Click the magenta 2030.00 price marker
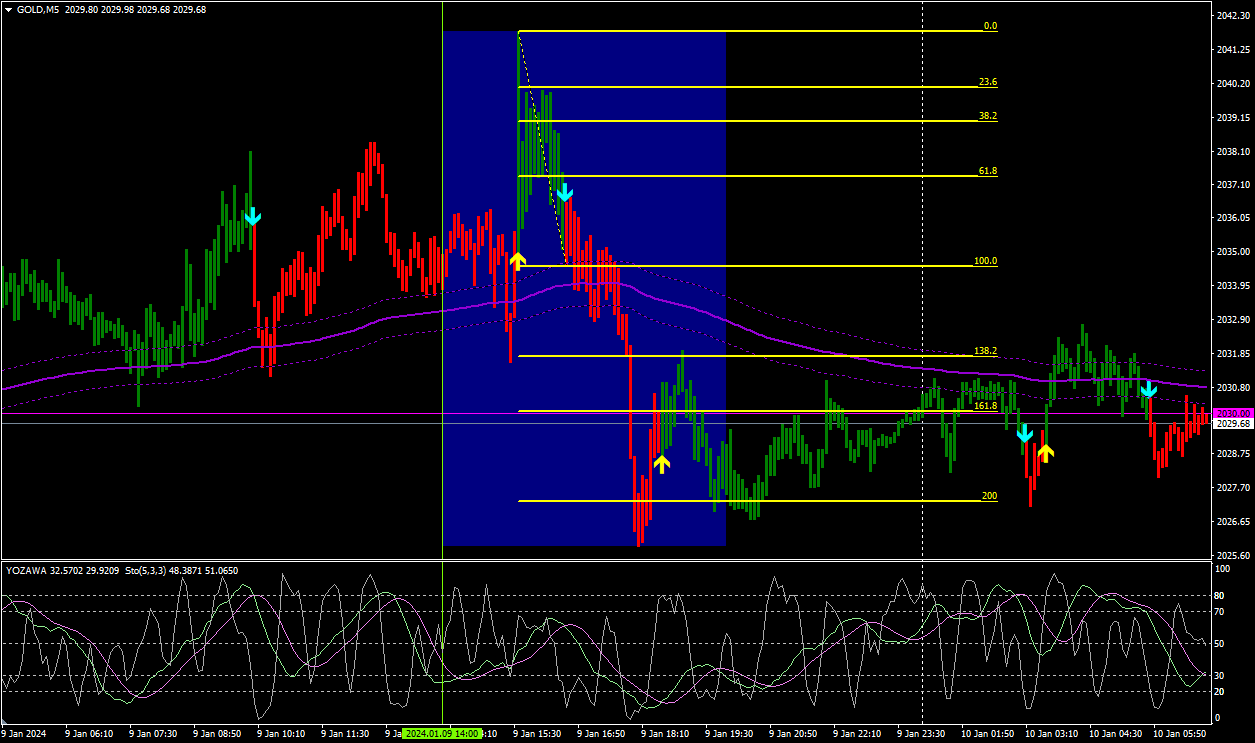 point(1232,413)
